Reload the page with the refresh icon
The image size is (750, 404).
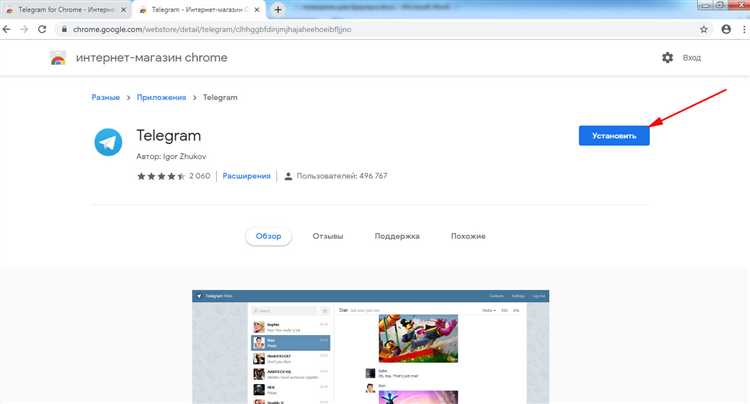[42, 29]
